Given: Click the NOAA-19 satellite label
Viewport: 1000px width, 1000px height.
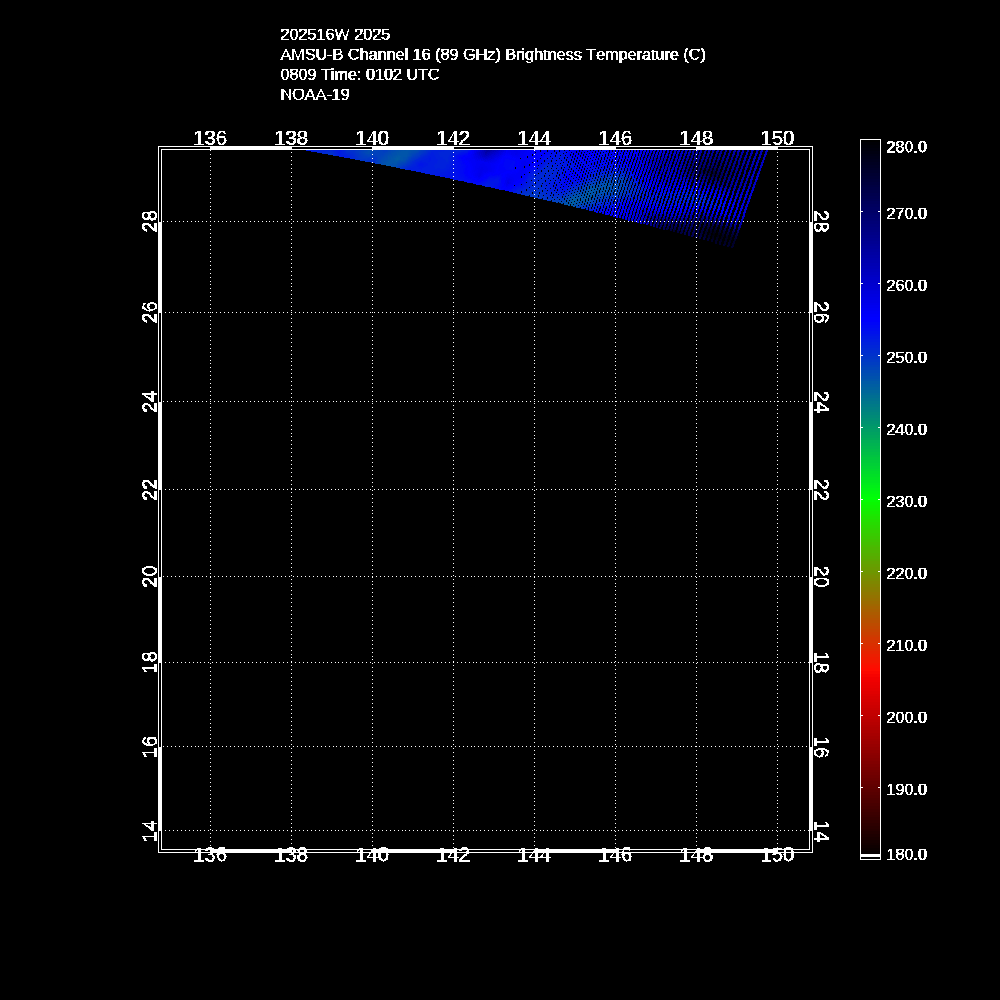Looking at the screenshot, I should pyautogui.click(x=314, y=94).
